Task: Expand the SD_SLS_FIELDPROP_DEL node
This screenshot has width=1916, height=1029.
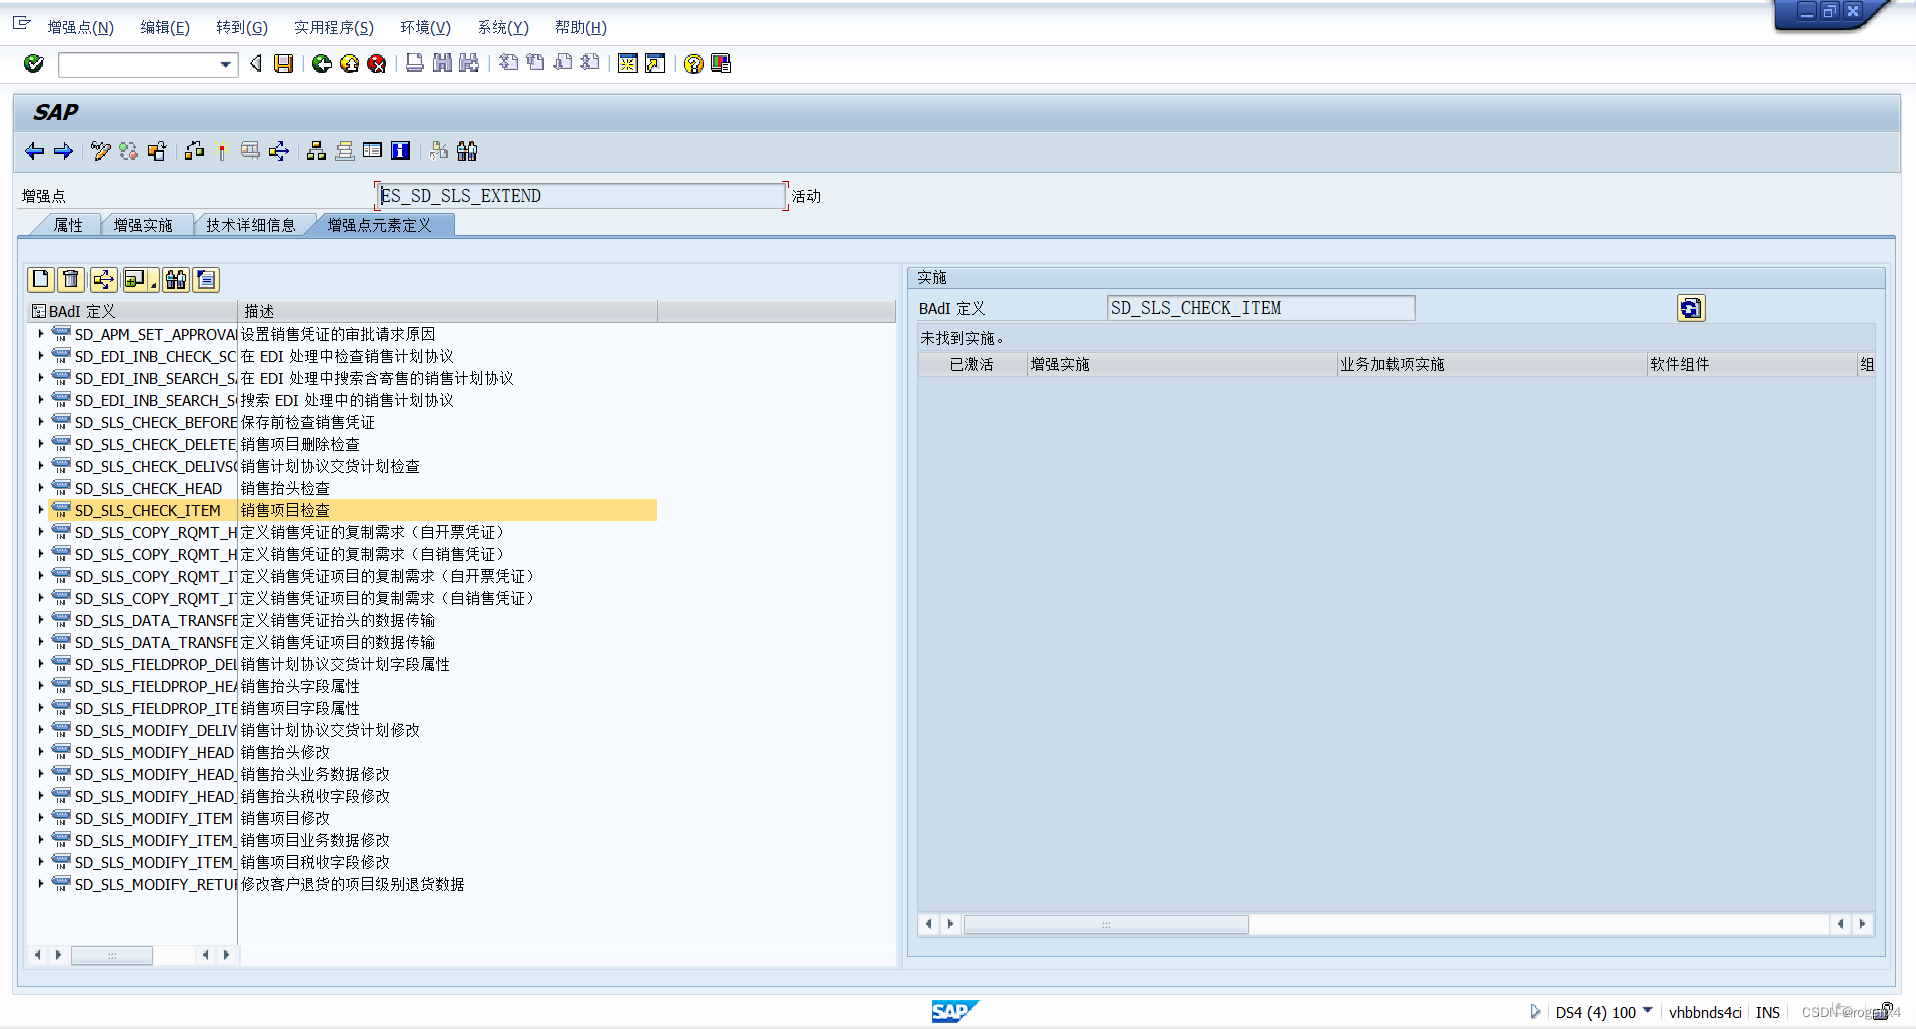Action: [x=40, y=664]
